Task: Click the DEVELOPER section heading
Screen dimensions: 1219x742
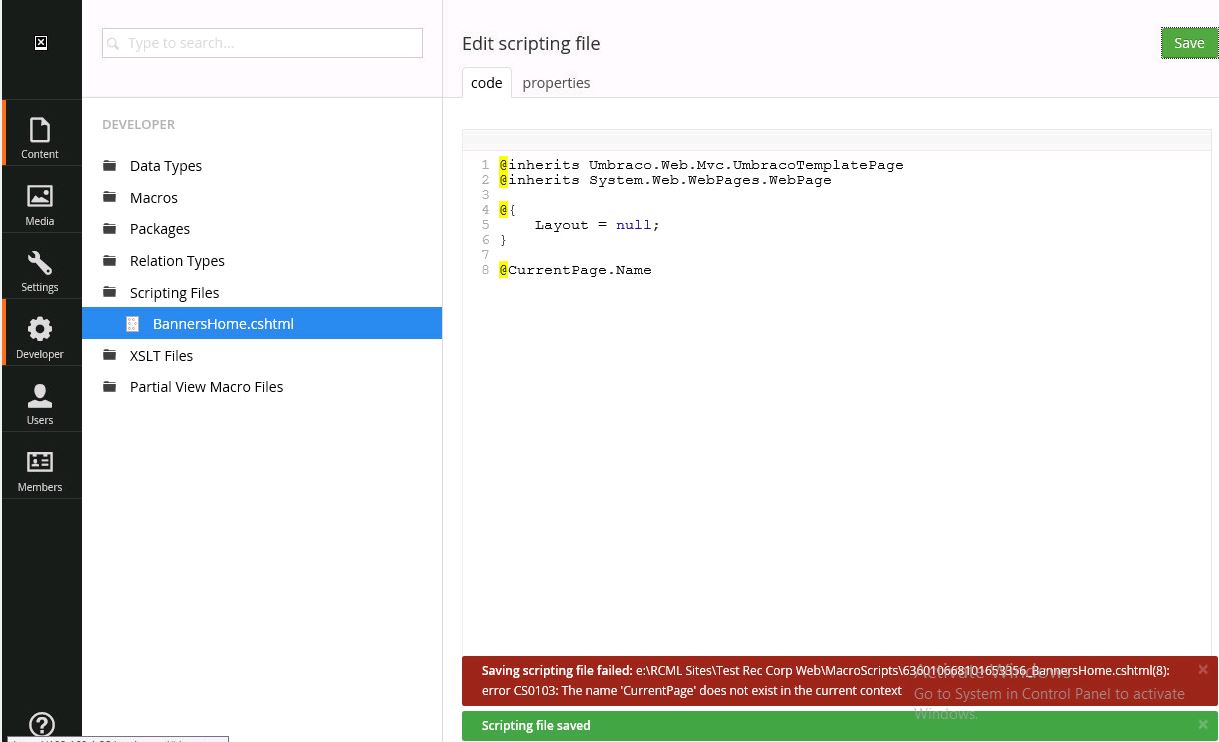Action: click(138, 125)
